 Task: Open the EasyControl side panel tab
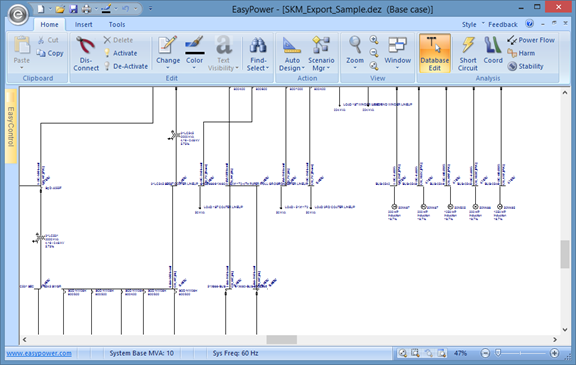tap(11, 126)
